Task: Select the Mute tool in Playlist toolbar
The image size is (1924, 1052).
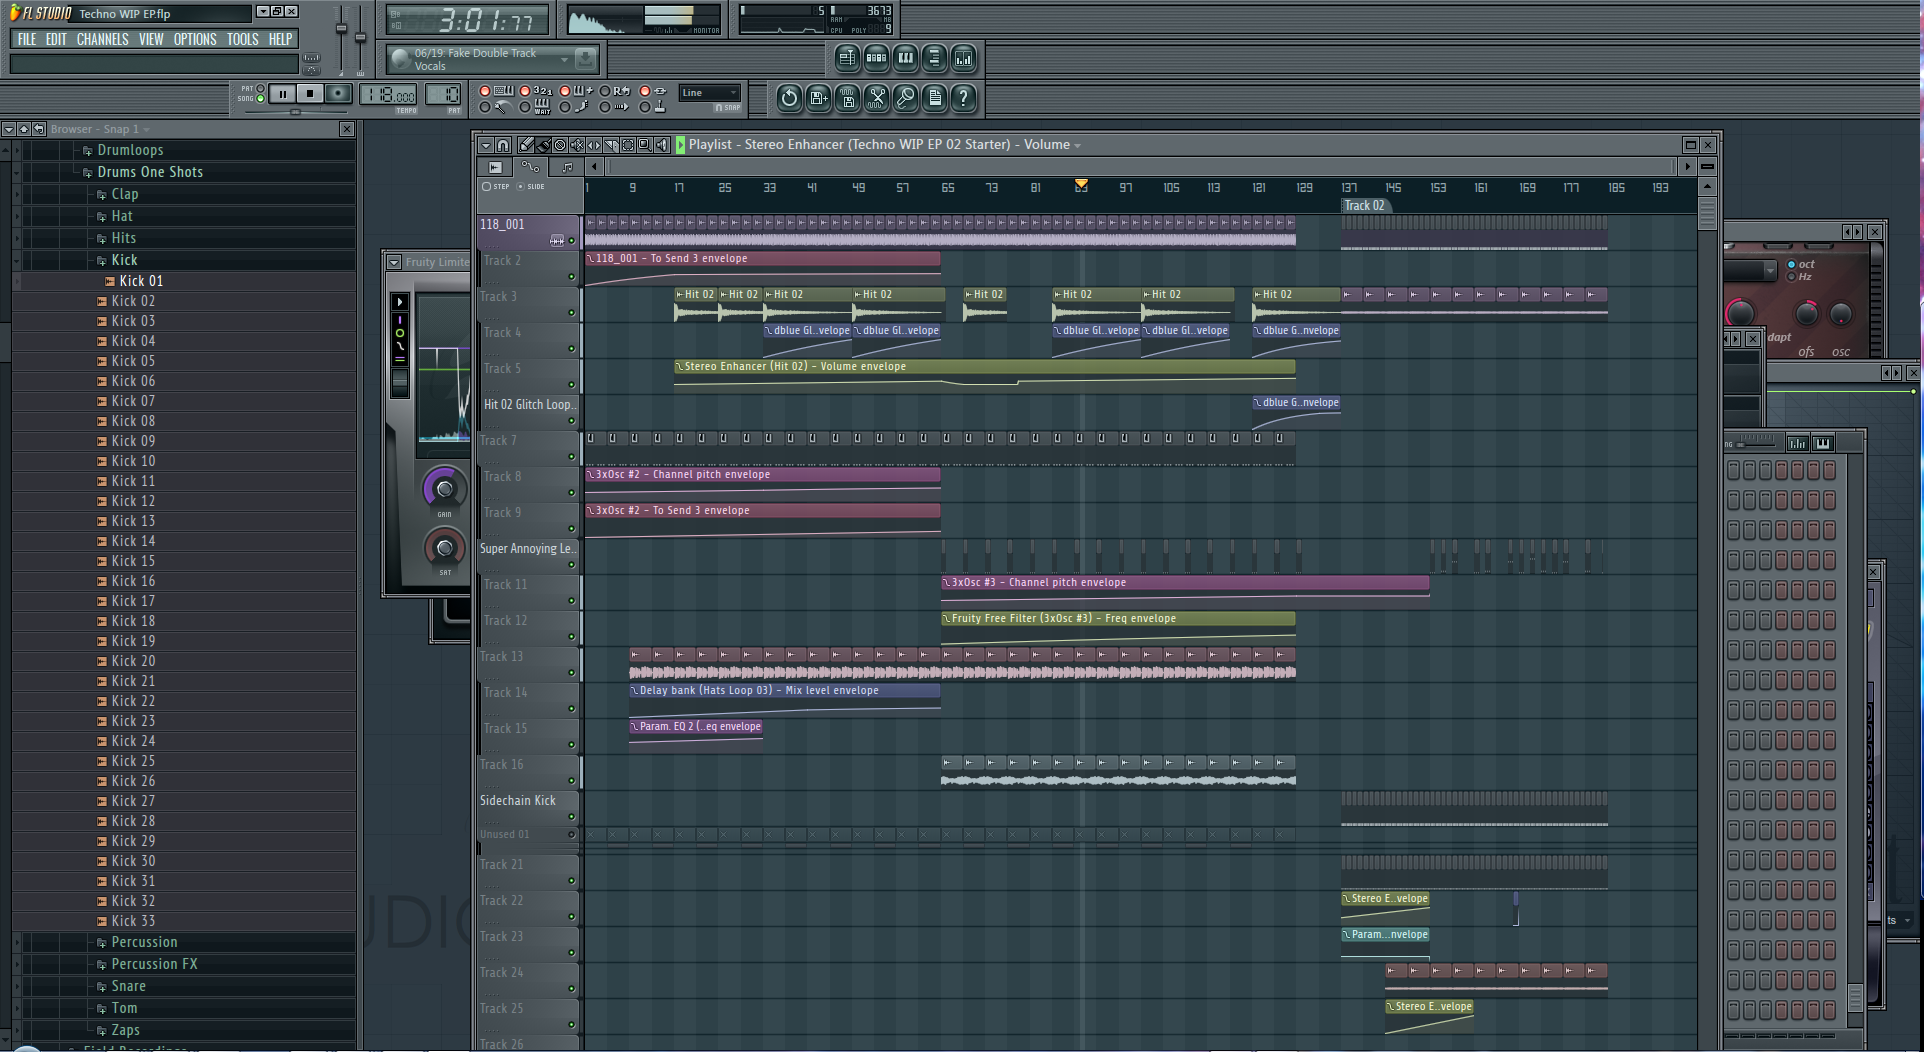Action: 577,145
